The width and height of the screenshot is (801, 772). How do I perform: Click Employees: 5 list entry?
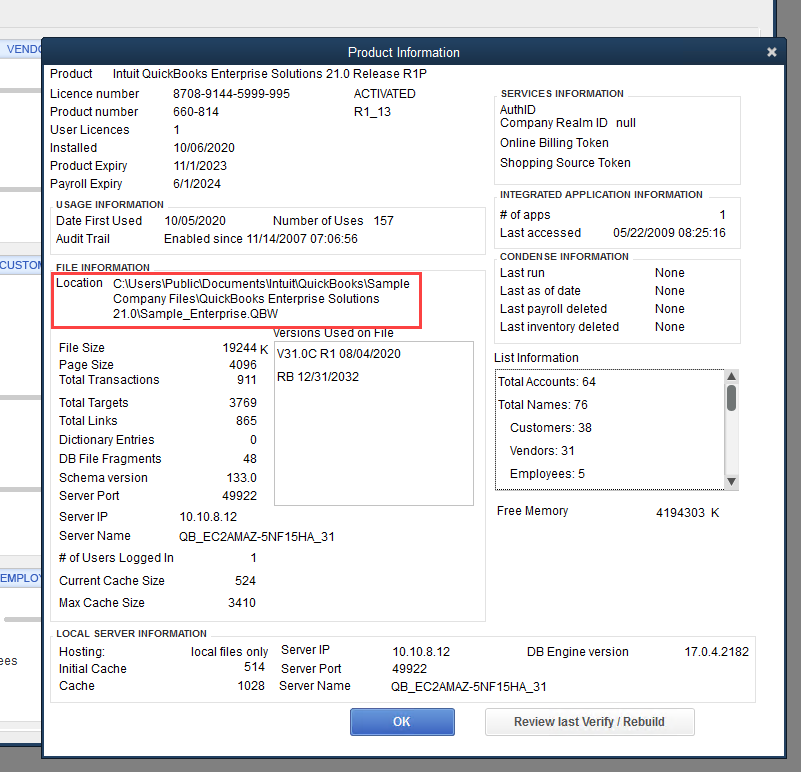click(547, 474)
